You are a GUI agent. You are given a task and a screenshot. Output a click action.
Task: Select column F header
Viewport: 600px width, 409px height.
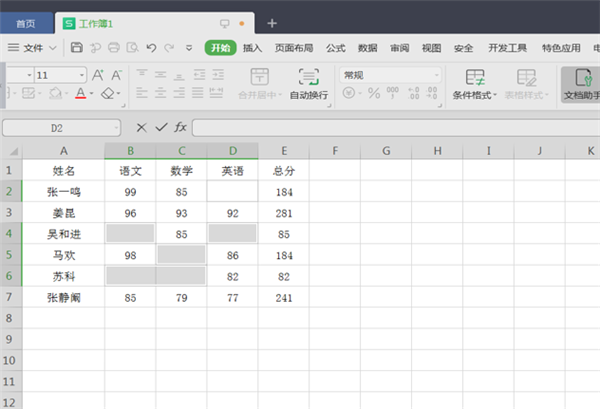pos(335,150)
